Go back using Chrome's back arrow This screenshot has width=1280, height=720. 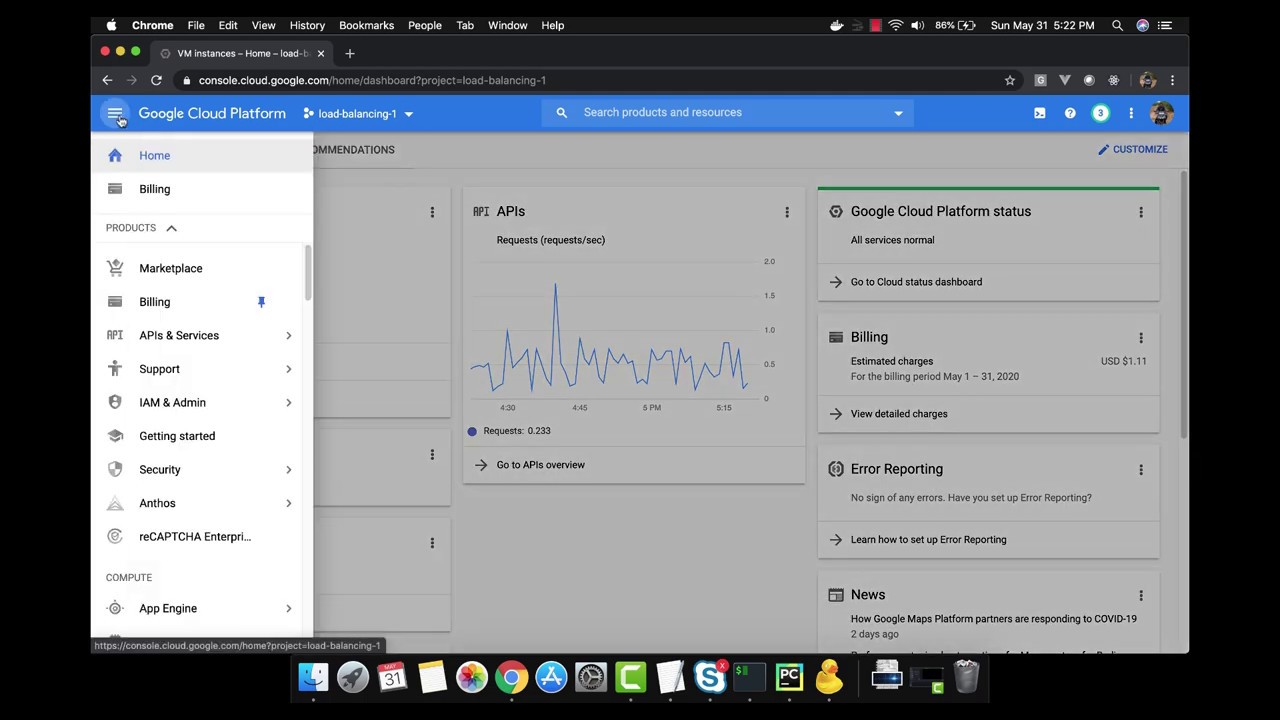pyautogui.click(x=107, y=80)
